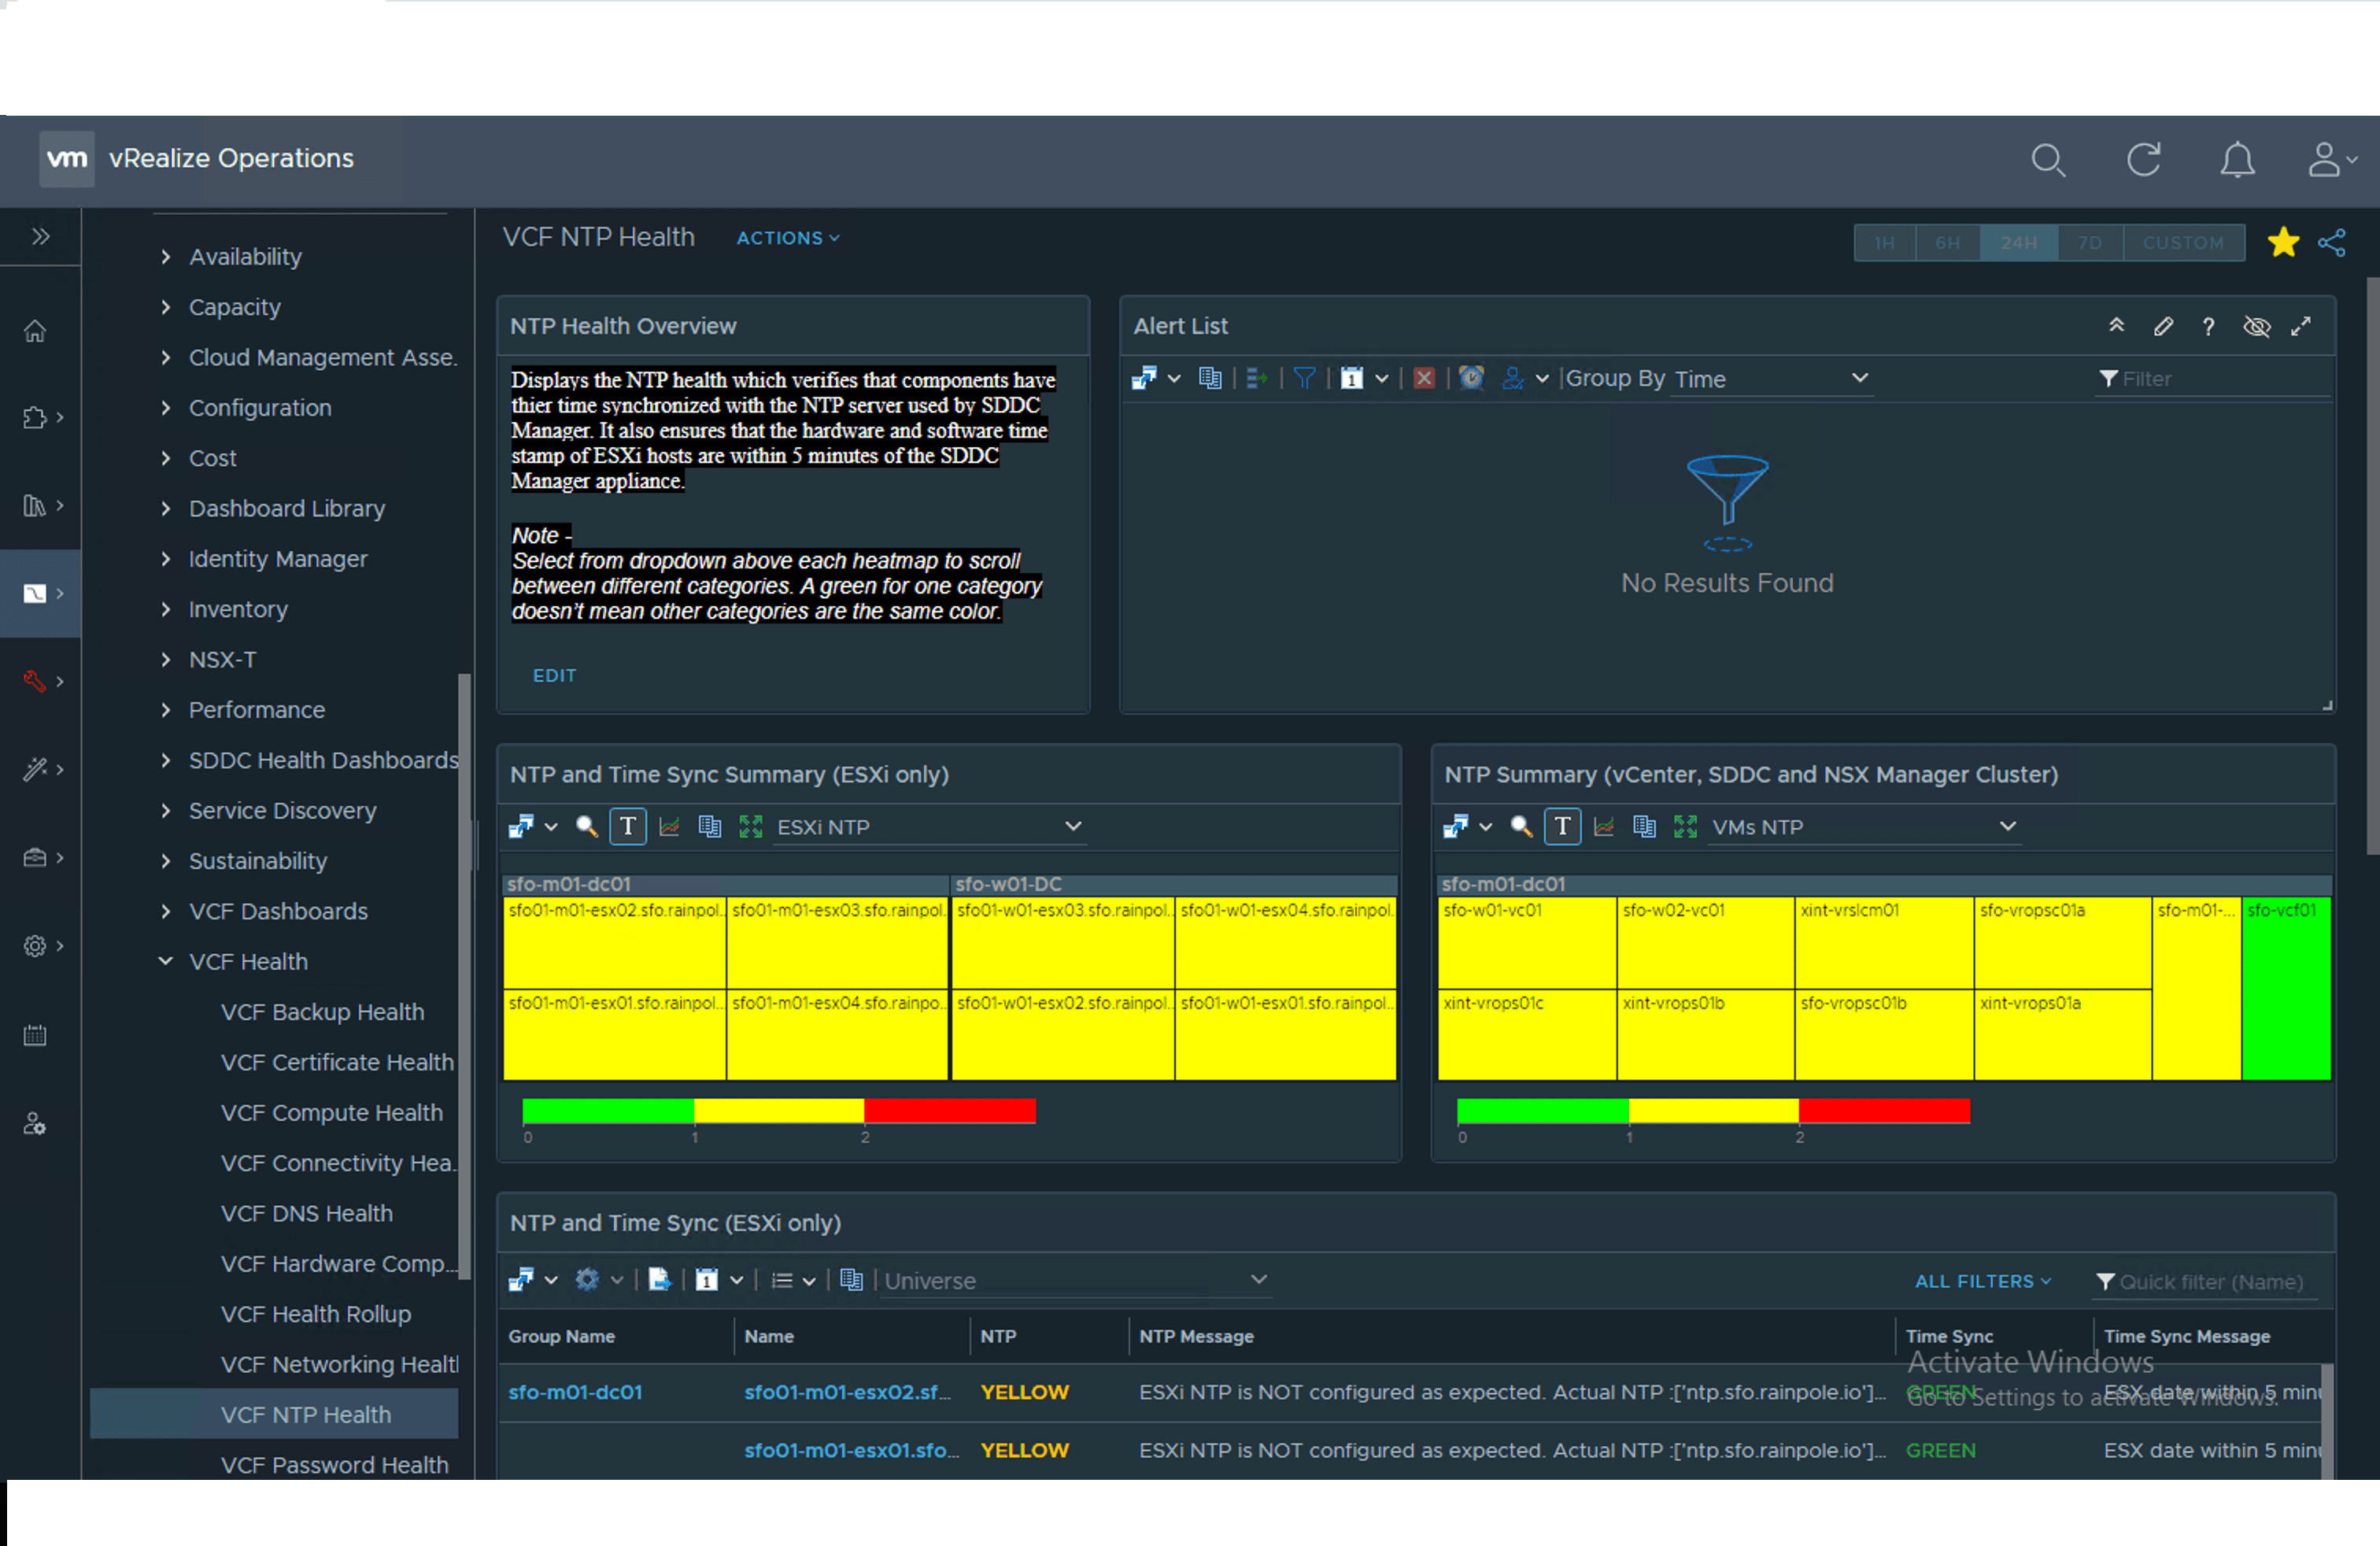Hide Alert List widget using eye icon
2380x1546 pixels.
pos(2256,326)
